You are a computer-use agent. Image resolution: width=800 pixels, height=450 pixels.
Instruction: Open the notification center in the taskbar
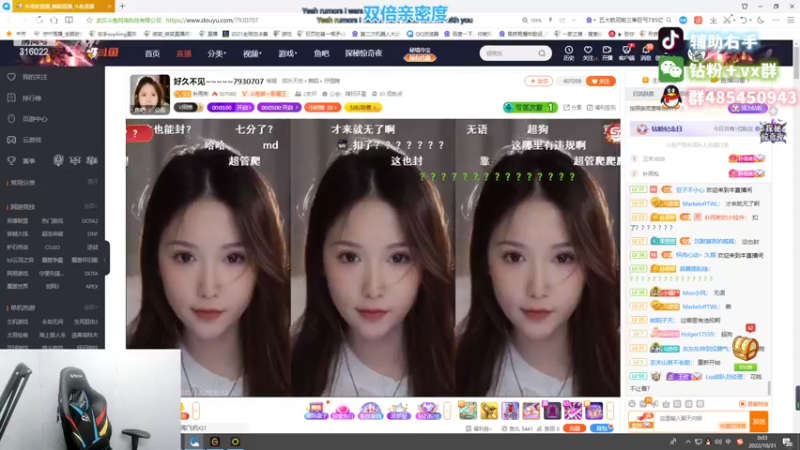click(x=787, y=441)
